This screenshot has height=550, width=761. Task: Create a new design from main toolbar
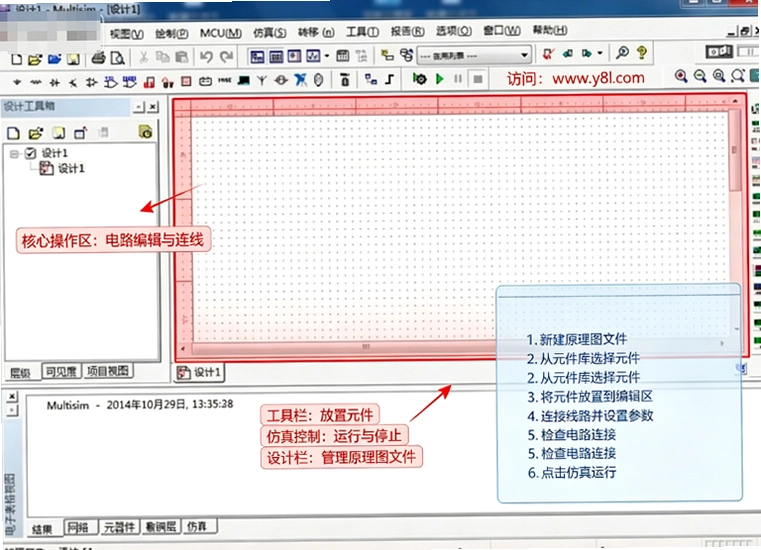[x=17, y=59]
